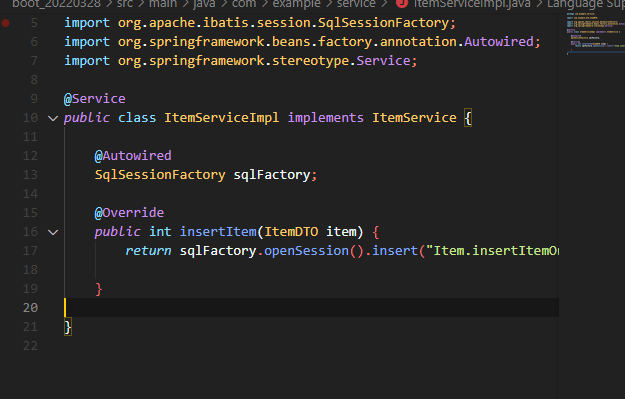Click the src breadcrumb segment
Image resolution: width=625 pixels, height=399 pixels.
125,4
